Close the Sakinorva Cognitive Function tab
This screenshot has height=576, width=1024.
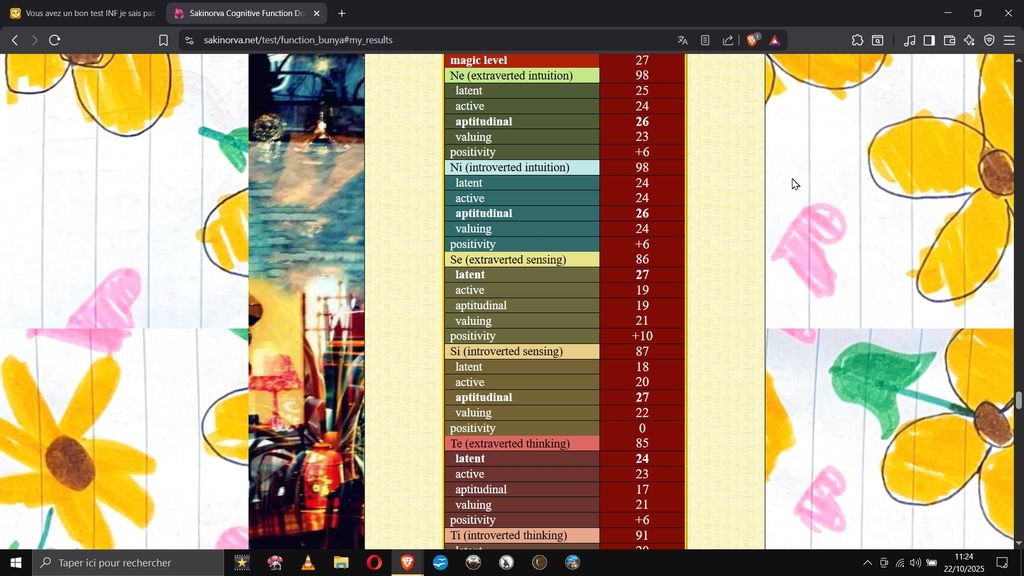pyautogui.click(x=317, y=13)
